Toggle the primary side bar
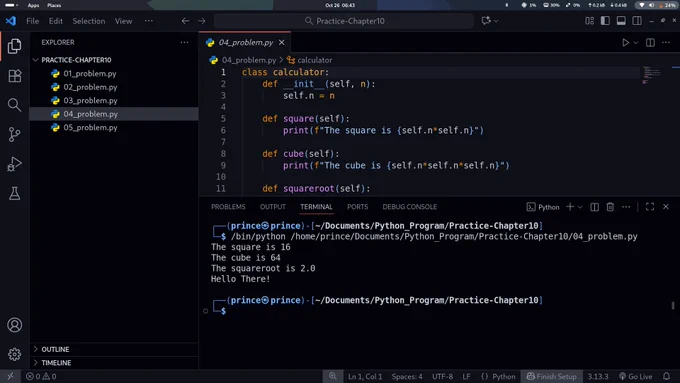Viewport: 680px width, 383px height. [605, 21]
